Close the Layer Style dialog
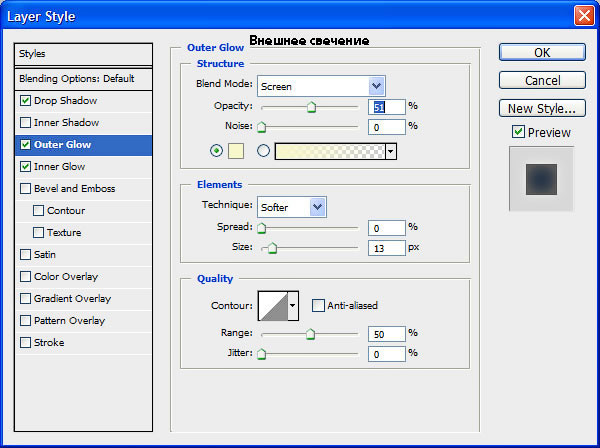Screen dimensions: 600x448 tap(584, 16)
